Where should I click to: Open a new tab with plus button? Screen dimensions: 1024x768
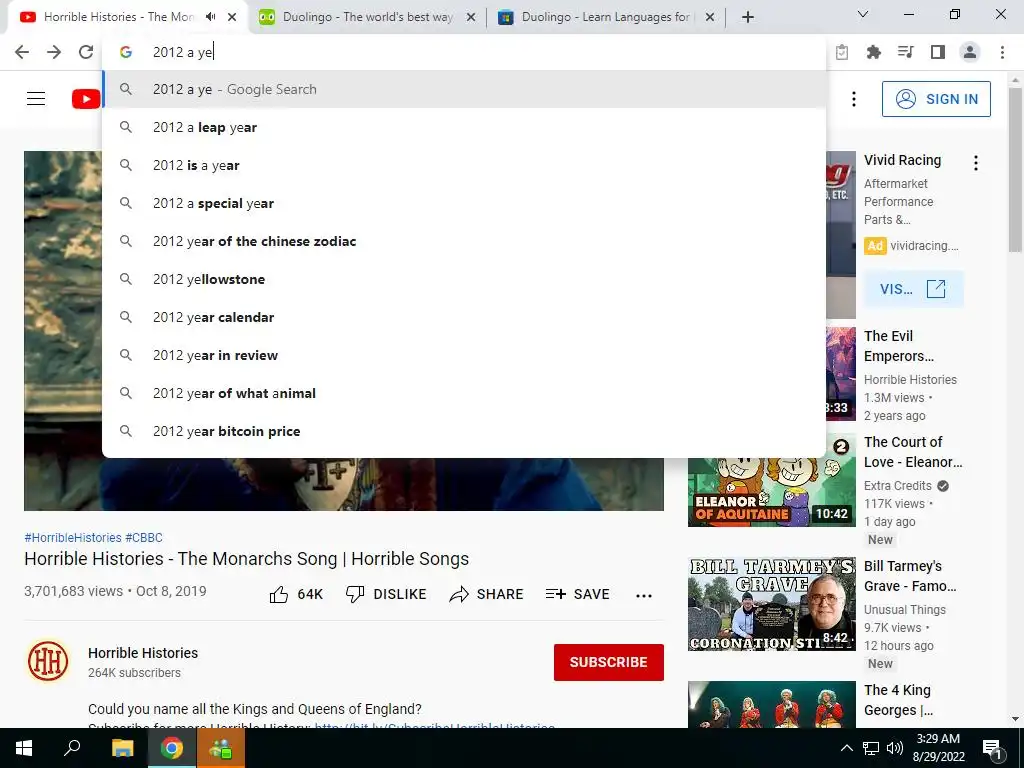coord(748,17)
